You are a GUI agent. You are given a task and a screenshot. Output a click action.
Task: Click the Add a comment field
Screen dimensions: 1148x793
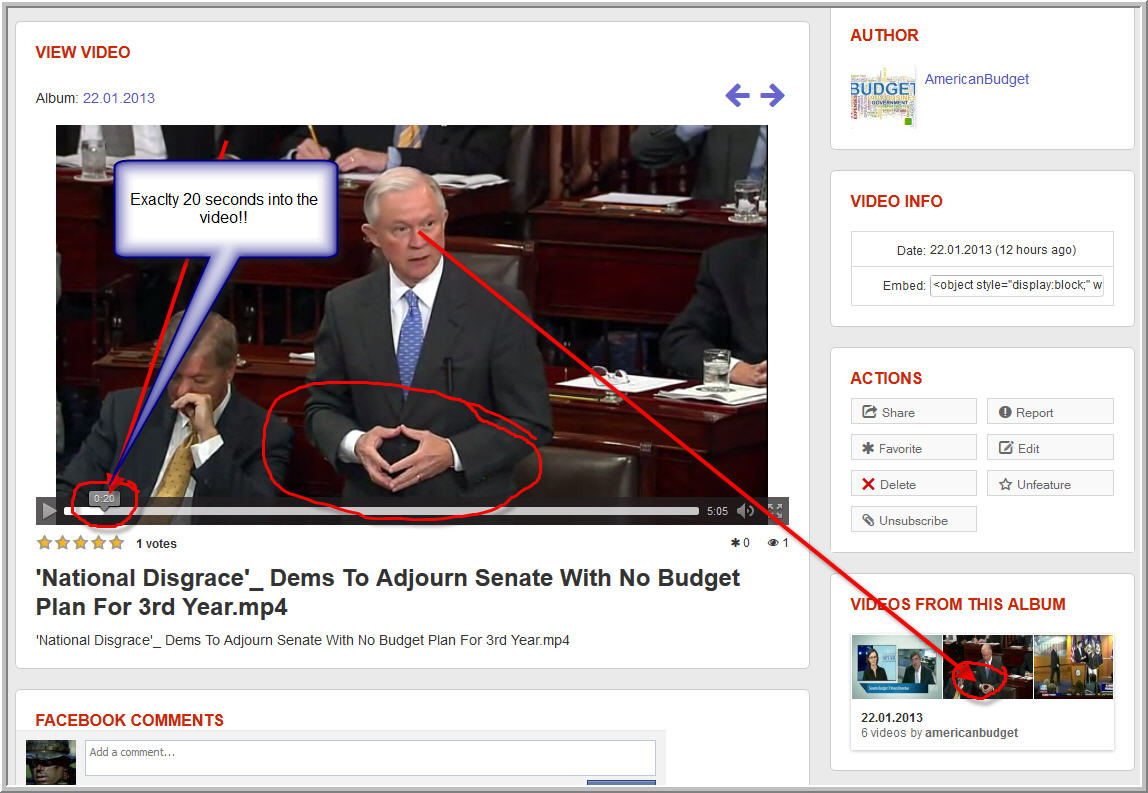coord(370,758)
